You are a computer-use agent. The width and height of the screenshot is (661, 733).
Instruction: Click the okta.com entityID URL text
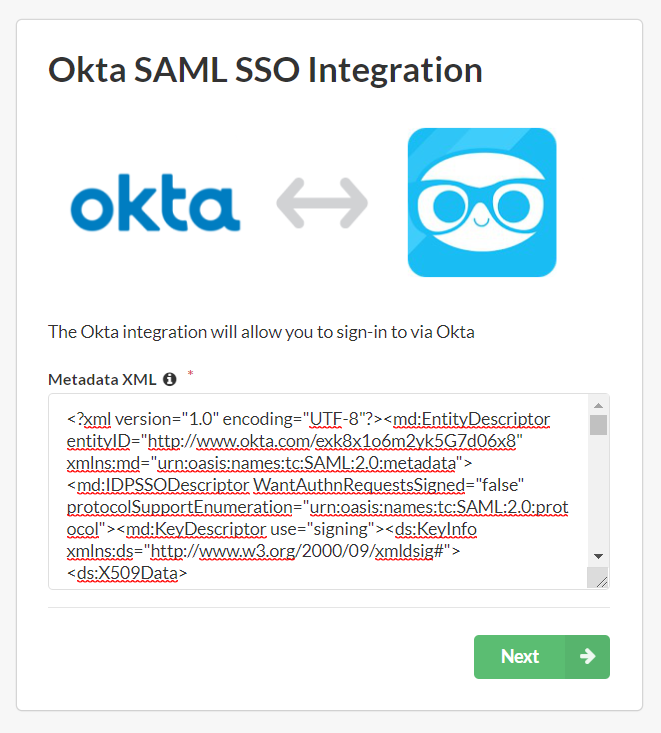coord(332,441)
